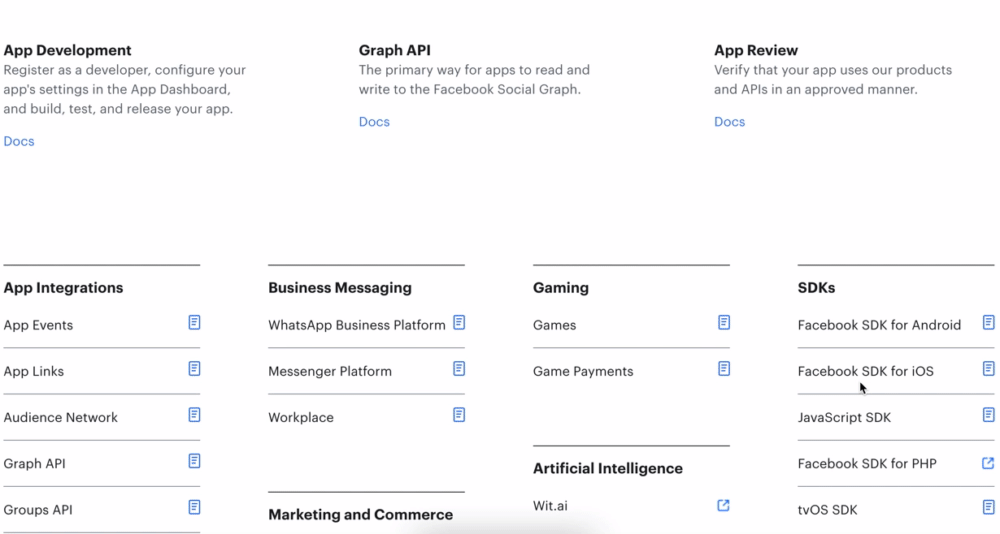
Task: Open Facebook SDK for PHP link
Action: (x=867, y=464)
